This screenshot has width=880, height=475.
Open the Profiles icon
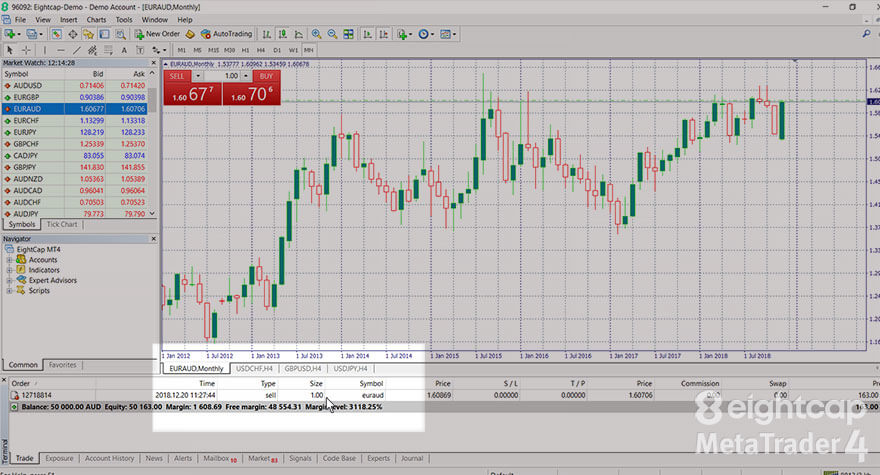pyautogui.click(x=32, y=34)
